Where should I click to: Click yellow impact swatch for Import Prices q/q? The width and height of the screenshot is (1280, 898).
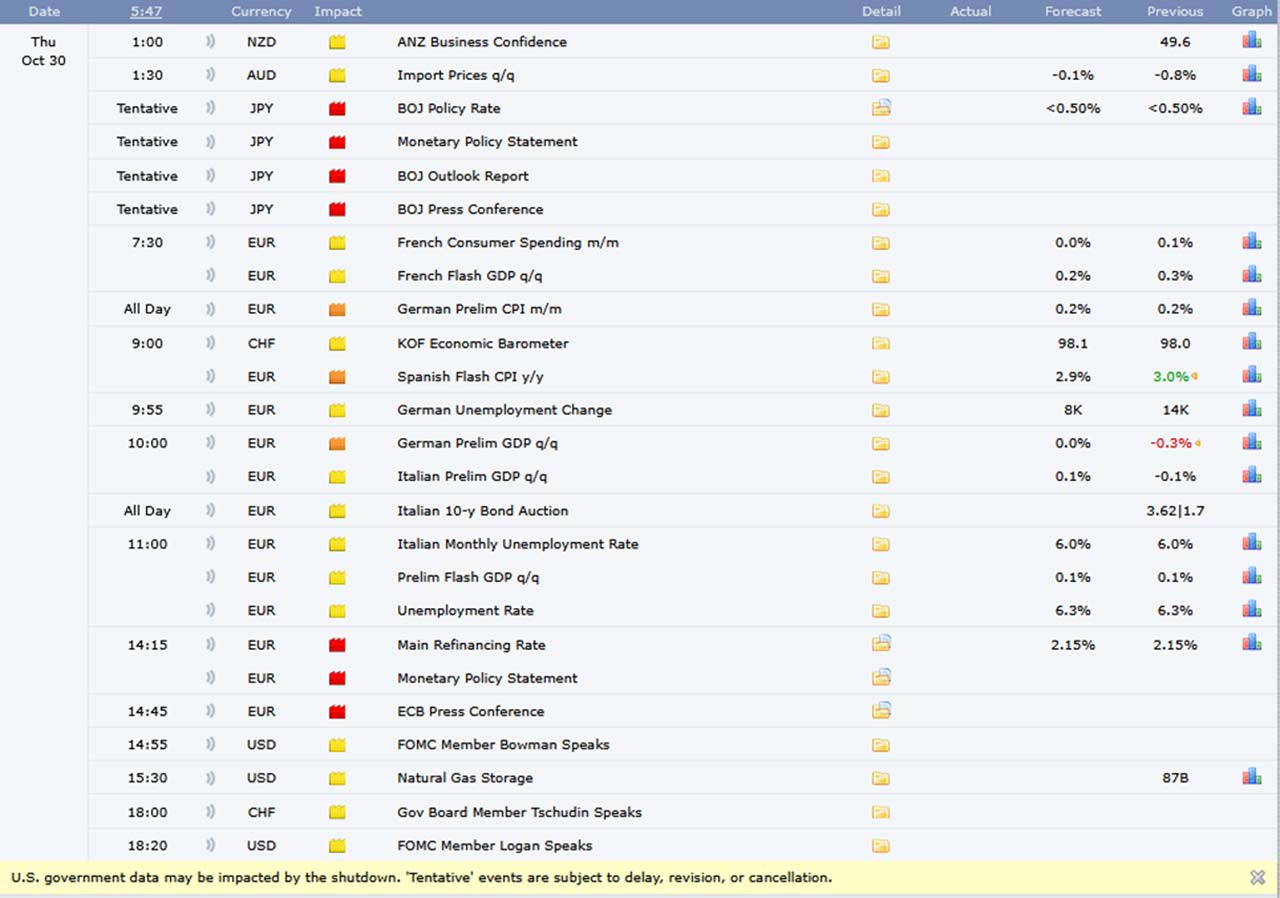pyautogui.click(x=337, y=75)
